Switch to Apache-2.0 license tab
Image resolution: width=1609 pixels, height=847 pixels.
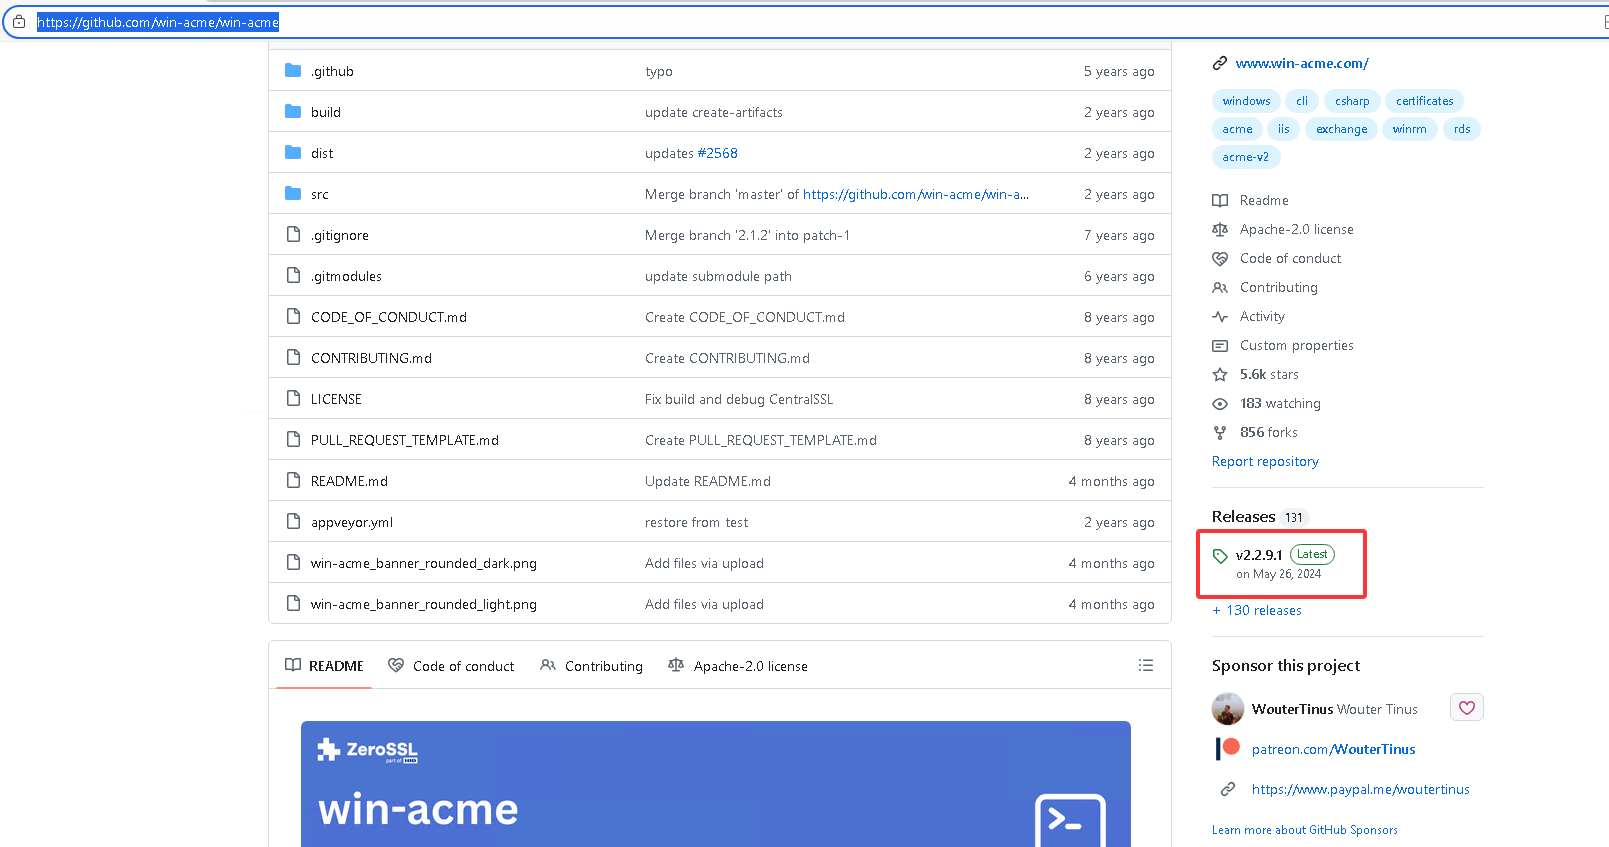[738, 666]
